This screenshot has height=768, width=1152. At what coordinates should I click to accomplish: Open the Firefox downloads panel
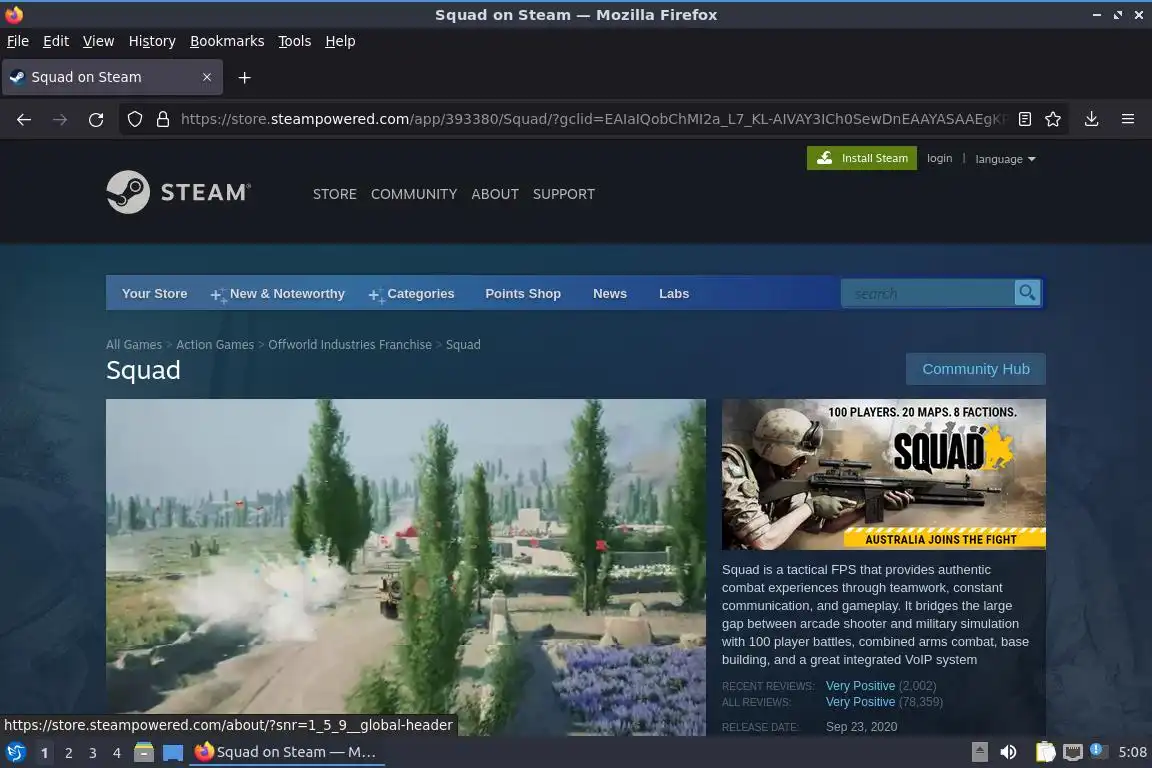click(x=1091, y=119)
